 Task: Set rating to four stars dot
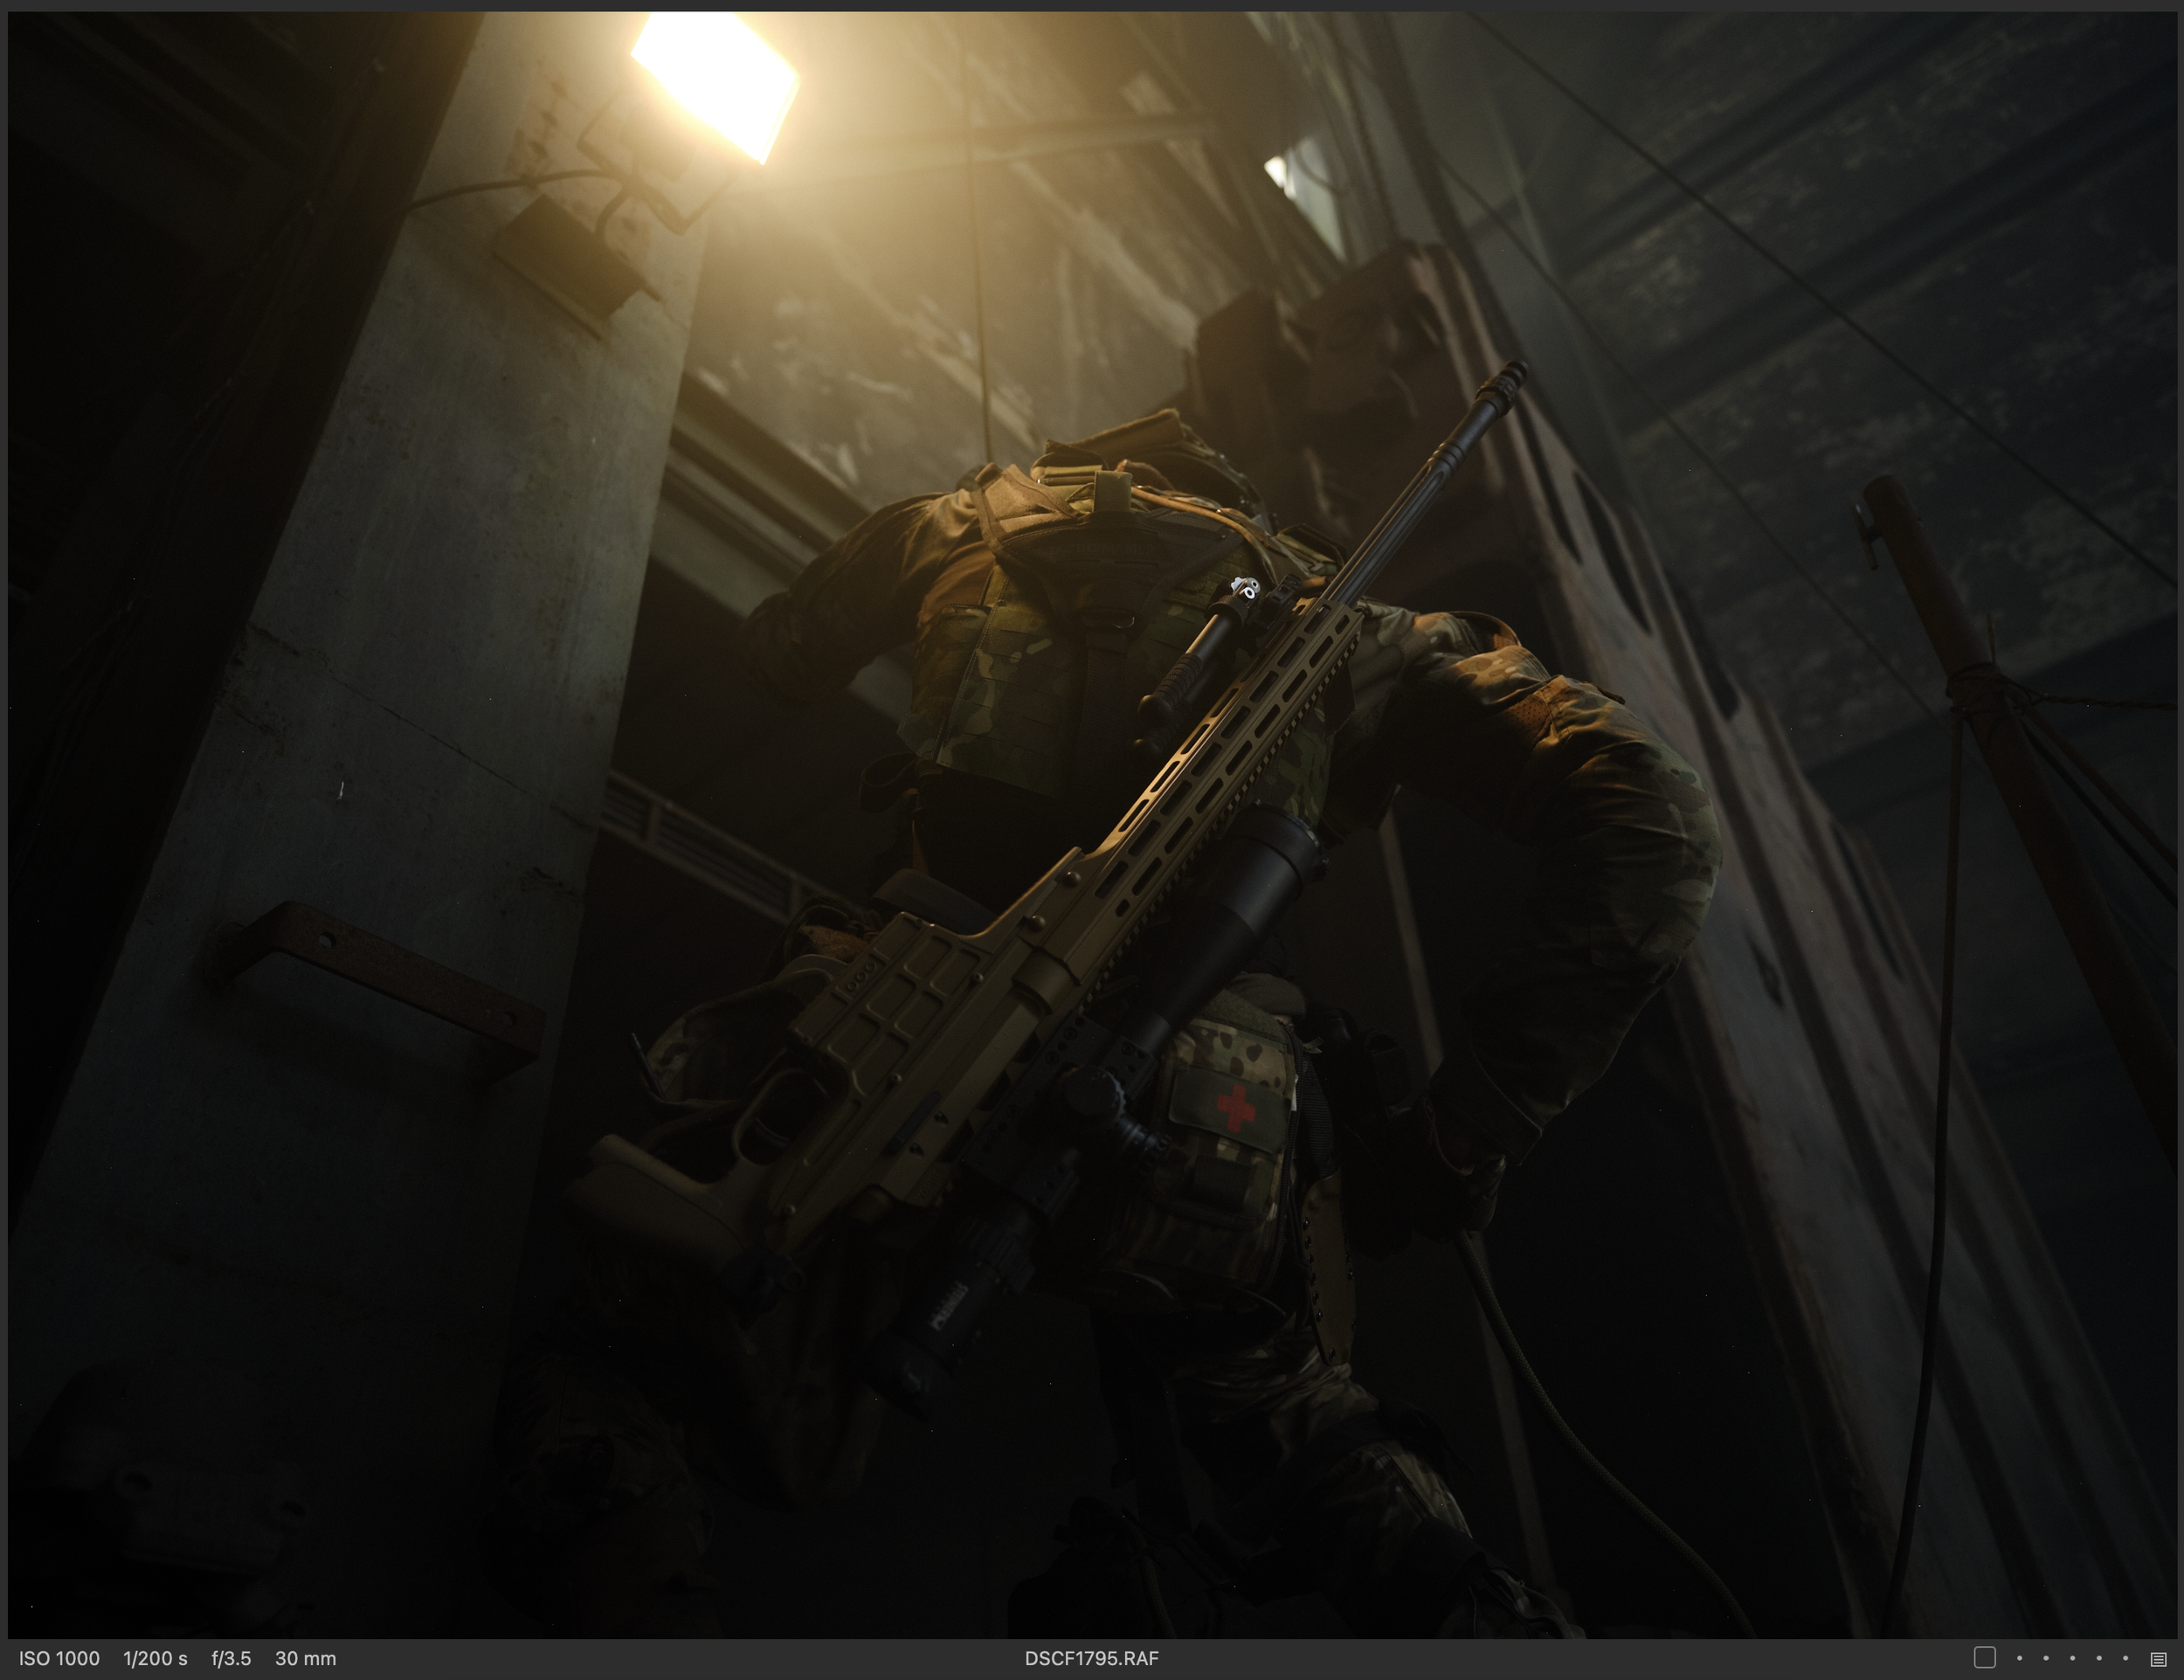(x=2099, y=1658)
